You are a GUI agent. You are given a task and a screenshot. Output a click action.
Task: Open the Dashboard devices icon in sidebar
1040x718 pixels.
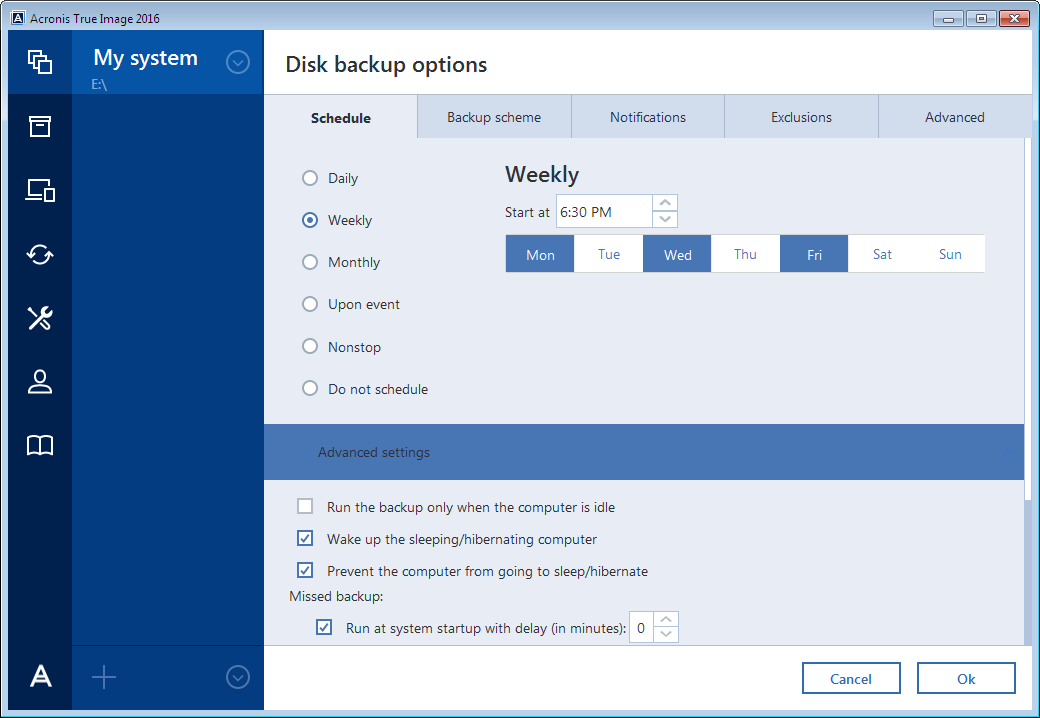coord(39,190)
